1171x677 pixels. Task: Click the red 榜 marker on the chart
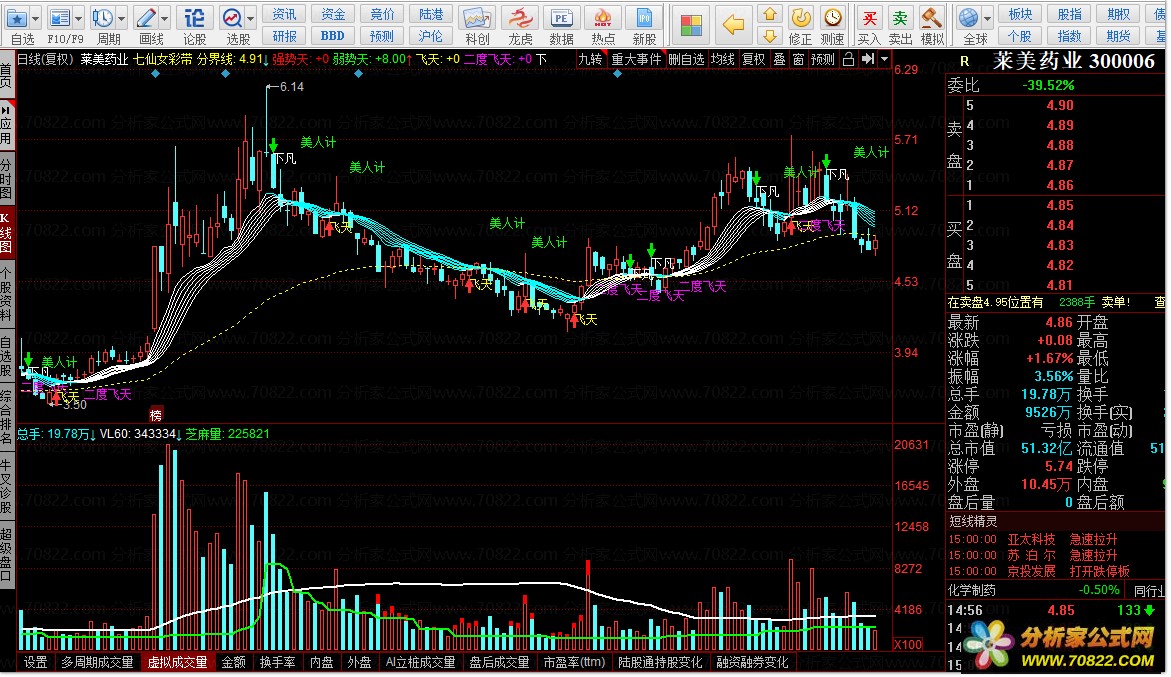tap(155, 415)
